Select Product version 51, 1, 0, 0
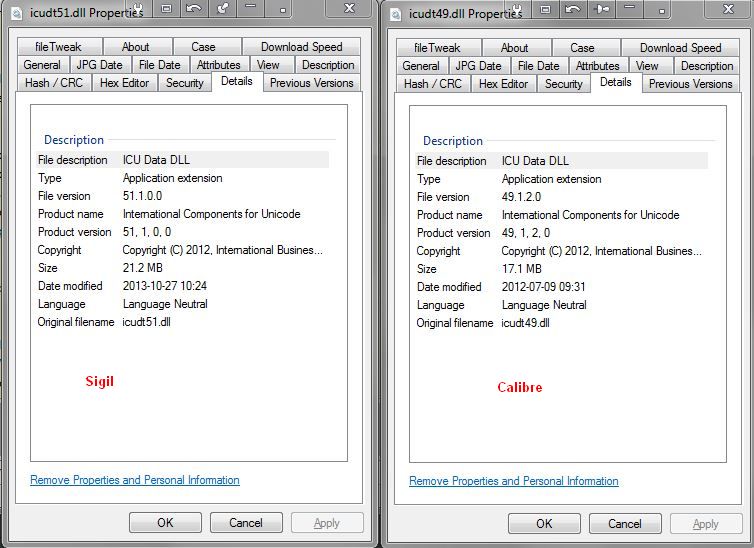The height and width of the screenshot is (548, 754). [147, 232]
